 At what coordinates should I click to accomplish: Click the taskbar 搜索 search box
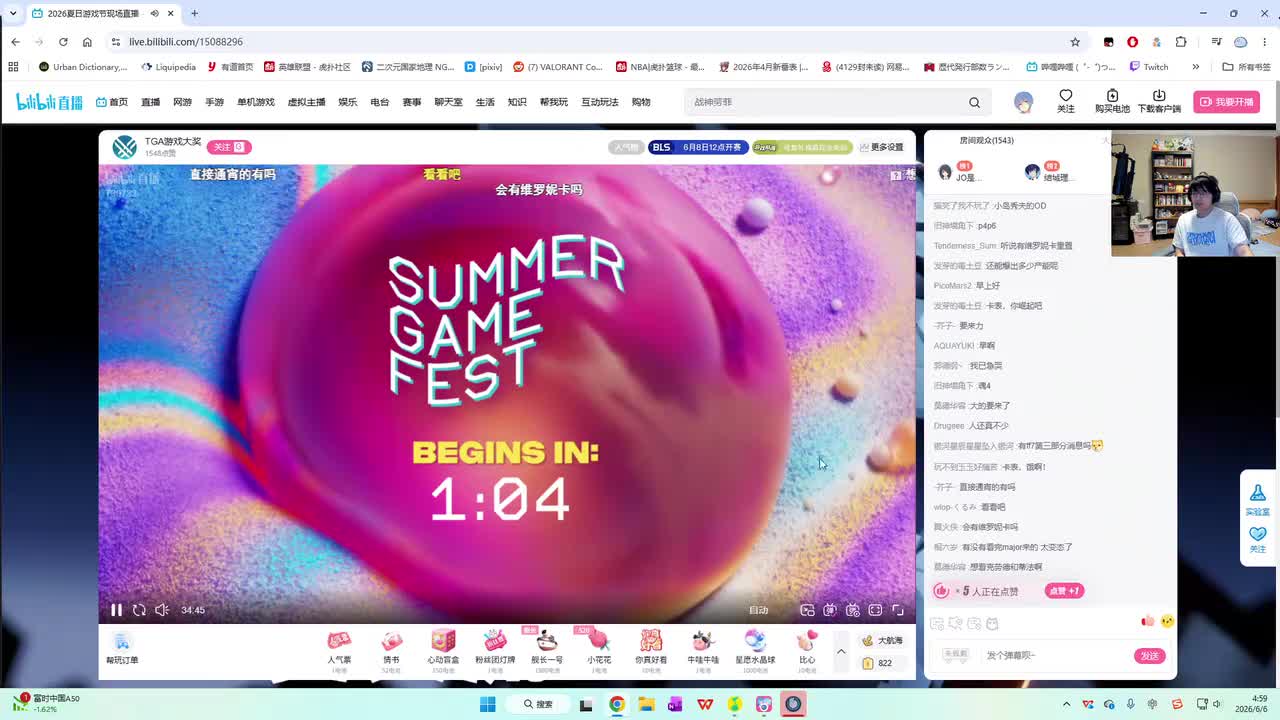click(x=539, y=704)
